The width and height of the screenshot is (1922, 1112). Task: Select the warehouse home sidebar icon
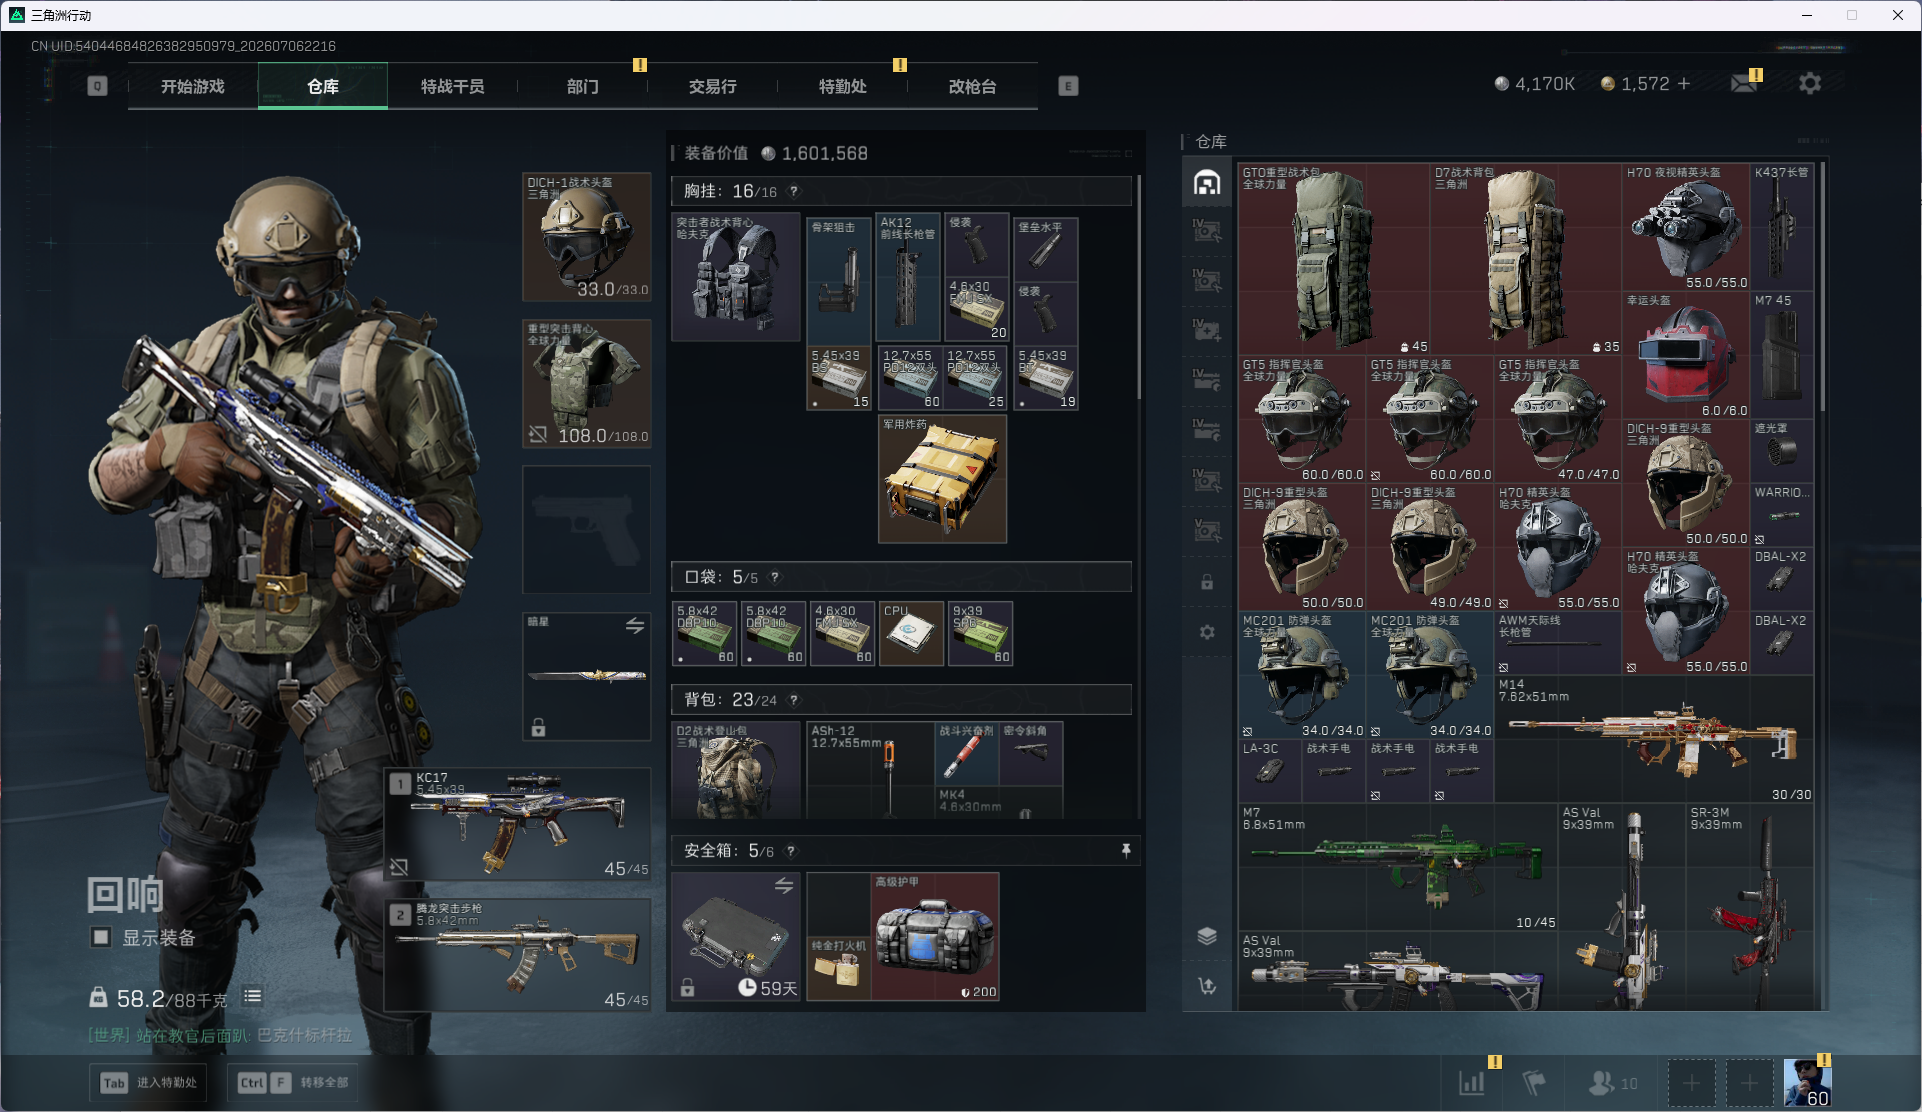point(1207,182)
